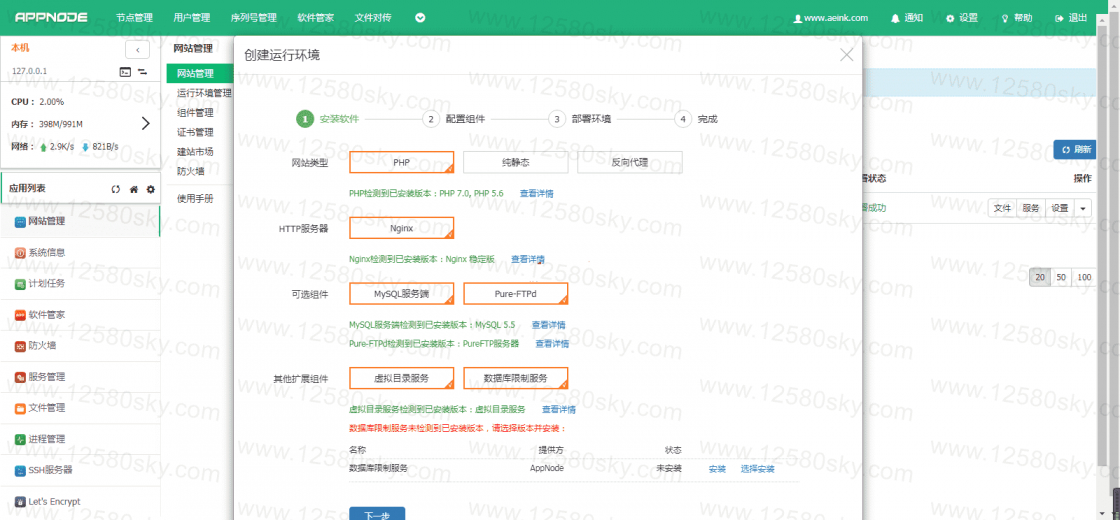Screen dimensions: 1120x520
Task: Click the www.aeink.com user account
Action: click(831, 18)
